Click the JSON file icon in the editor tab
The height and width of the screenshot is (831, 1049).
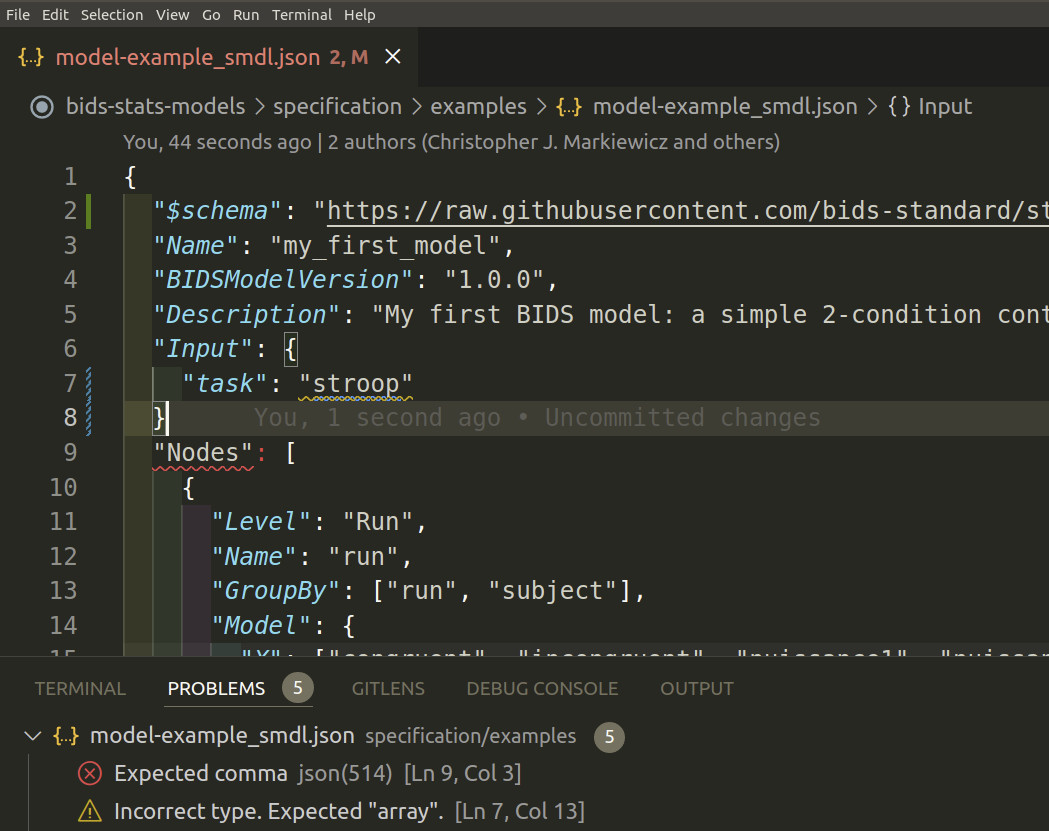tap(29, 57)
